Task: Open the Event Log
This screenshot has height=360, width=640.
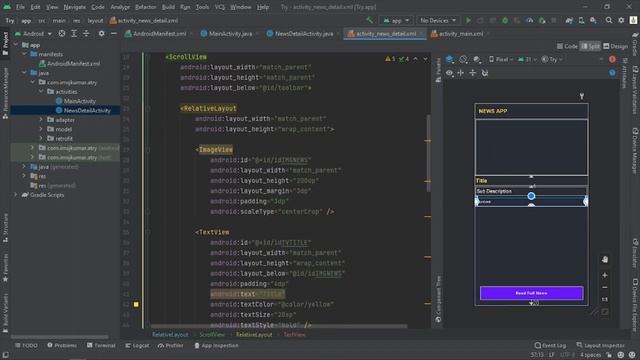Action: coord(550,345)
